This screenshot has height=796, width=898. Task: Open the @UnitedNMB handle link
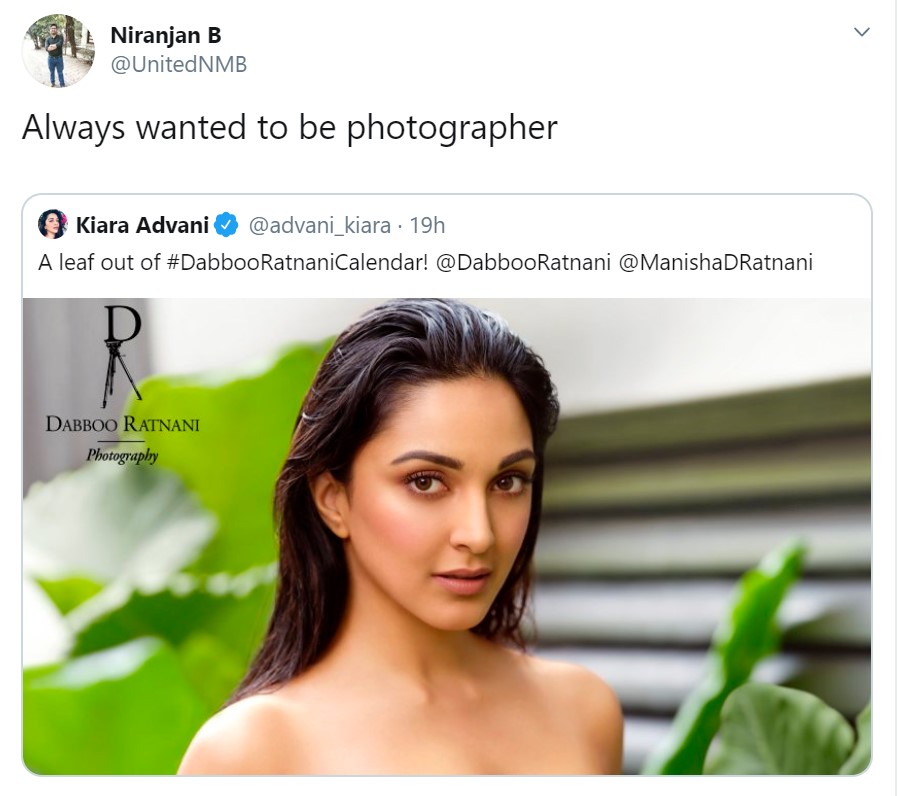click(178, 65)
